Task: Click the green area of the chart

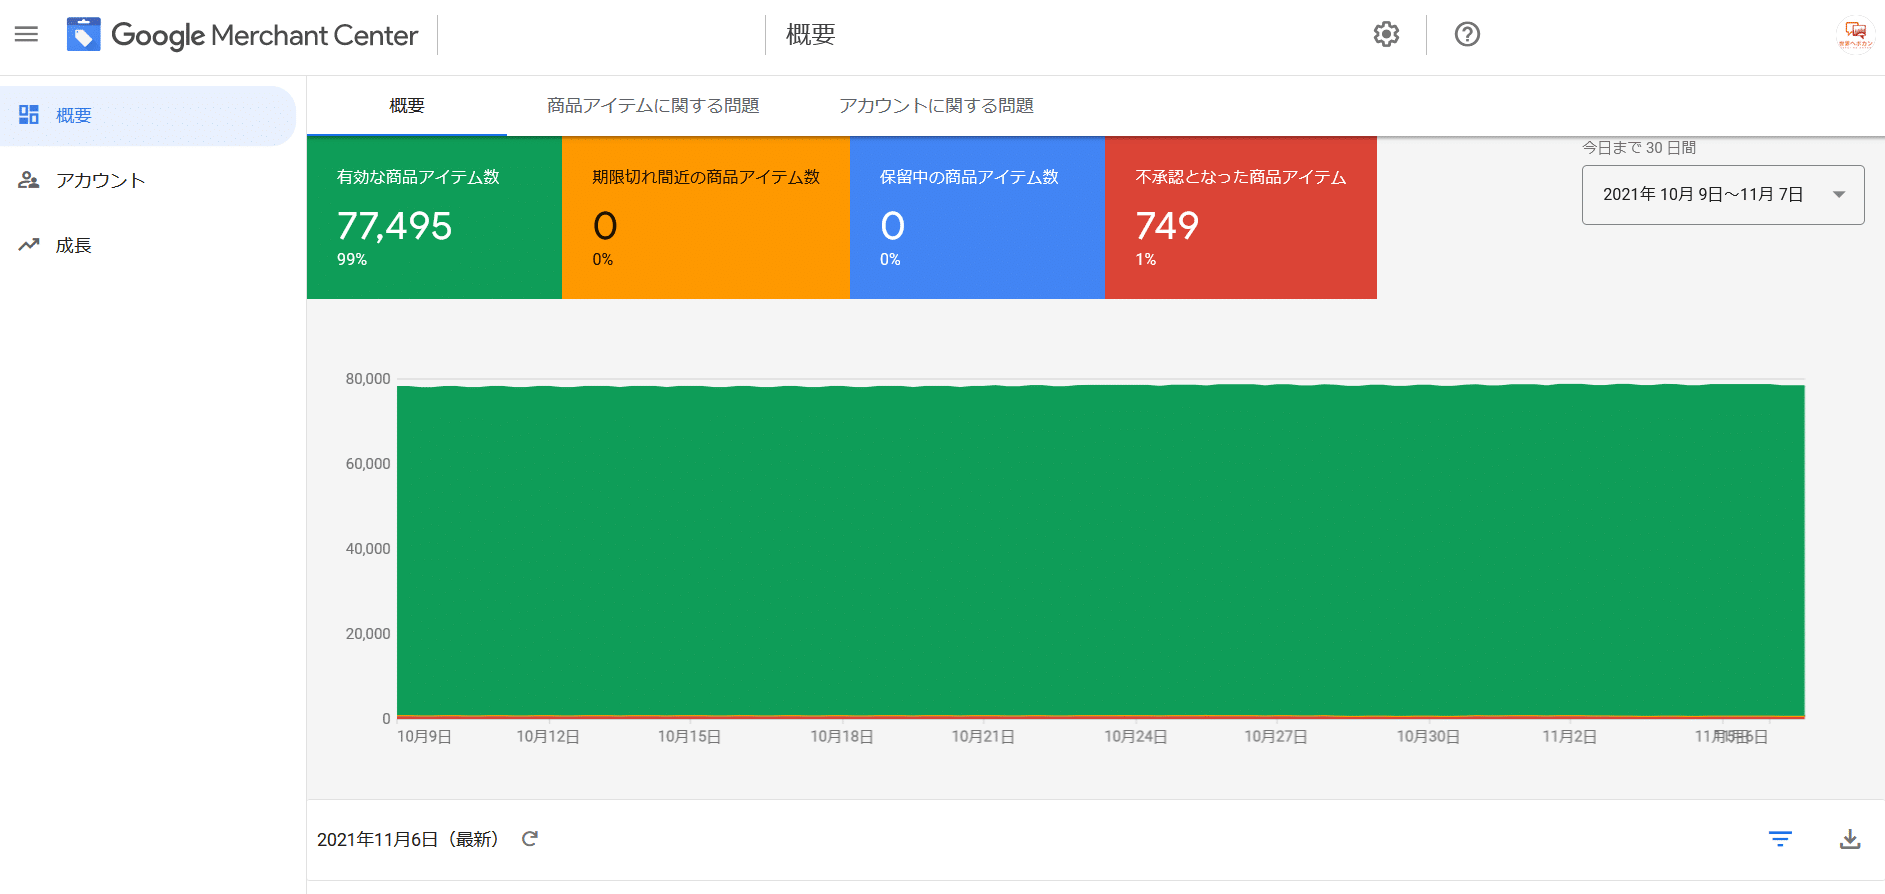Action: (1100, 550)
